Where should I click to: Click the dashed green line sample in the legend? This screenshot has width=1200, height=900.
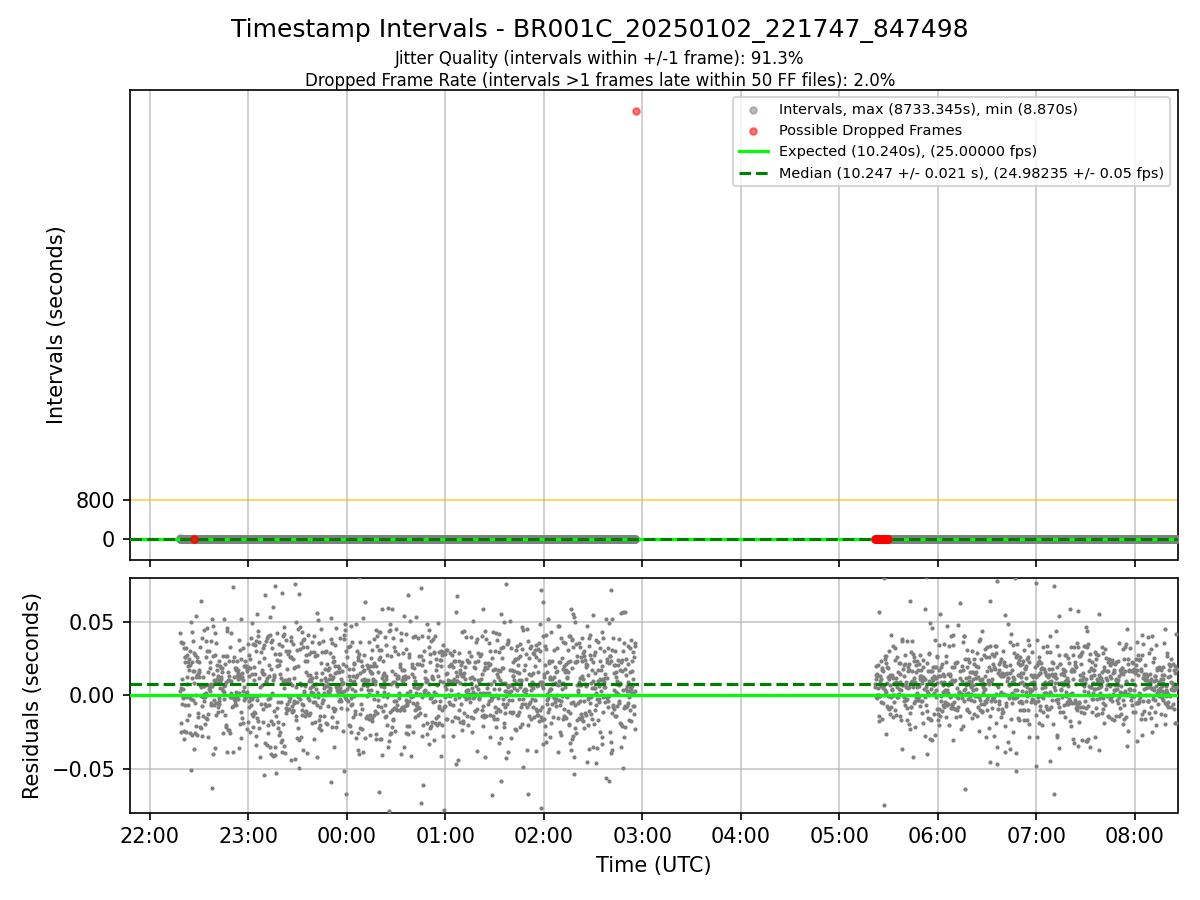(x=754, y=173)
